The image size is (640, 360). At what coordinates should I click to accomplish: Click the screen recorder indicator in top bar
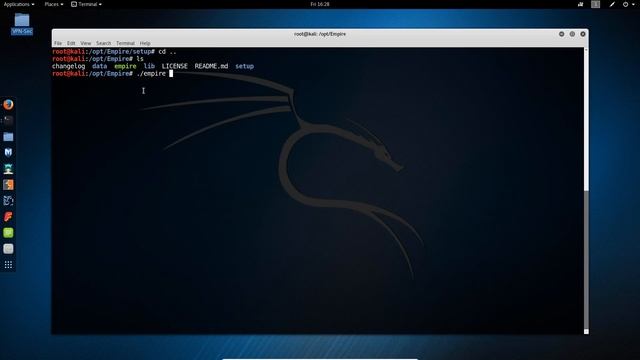(x=580, y=4)
